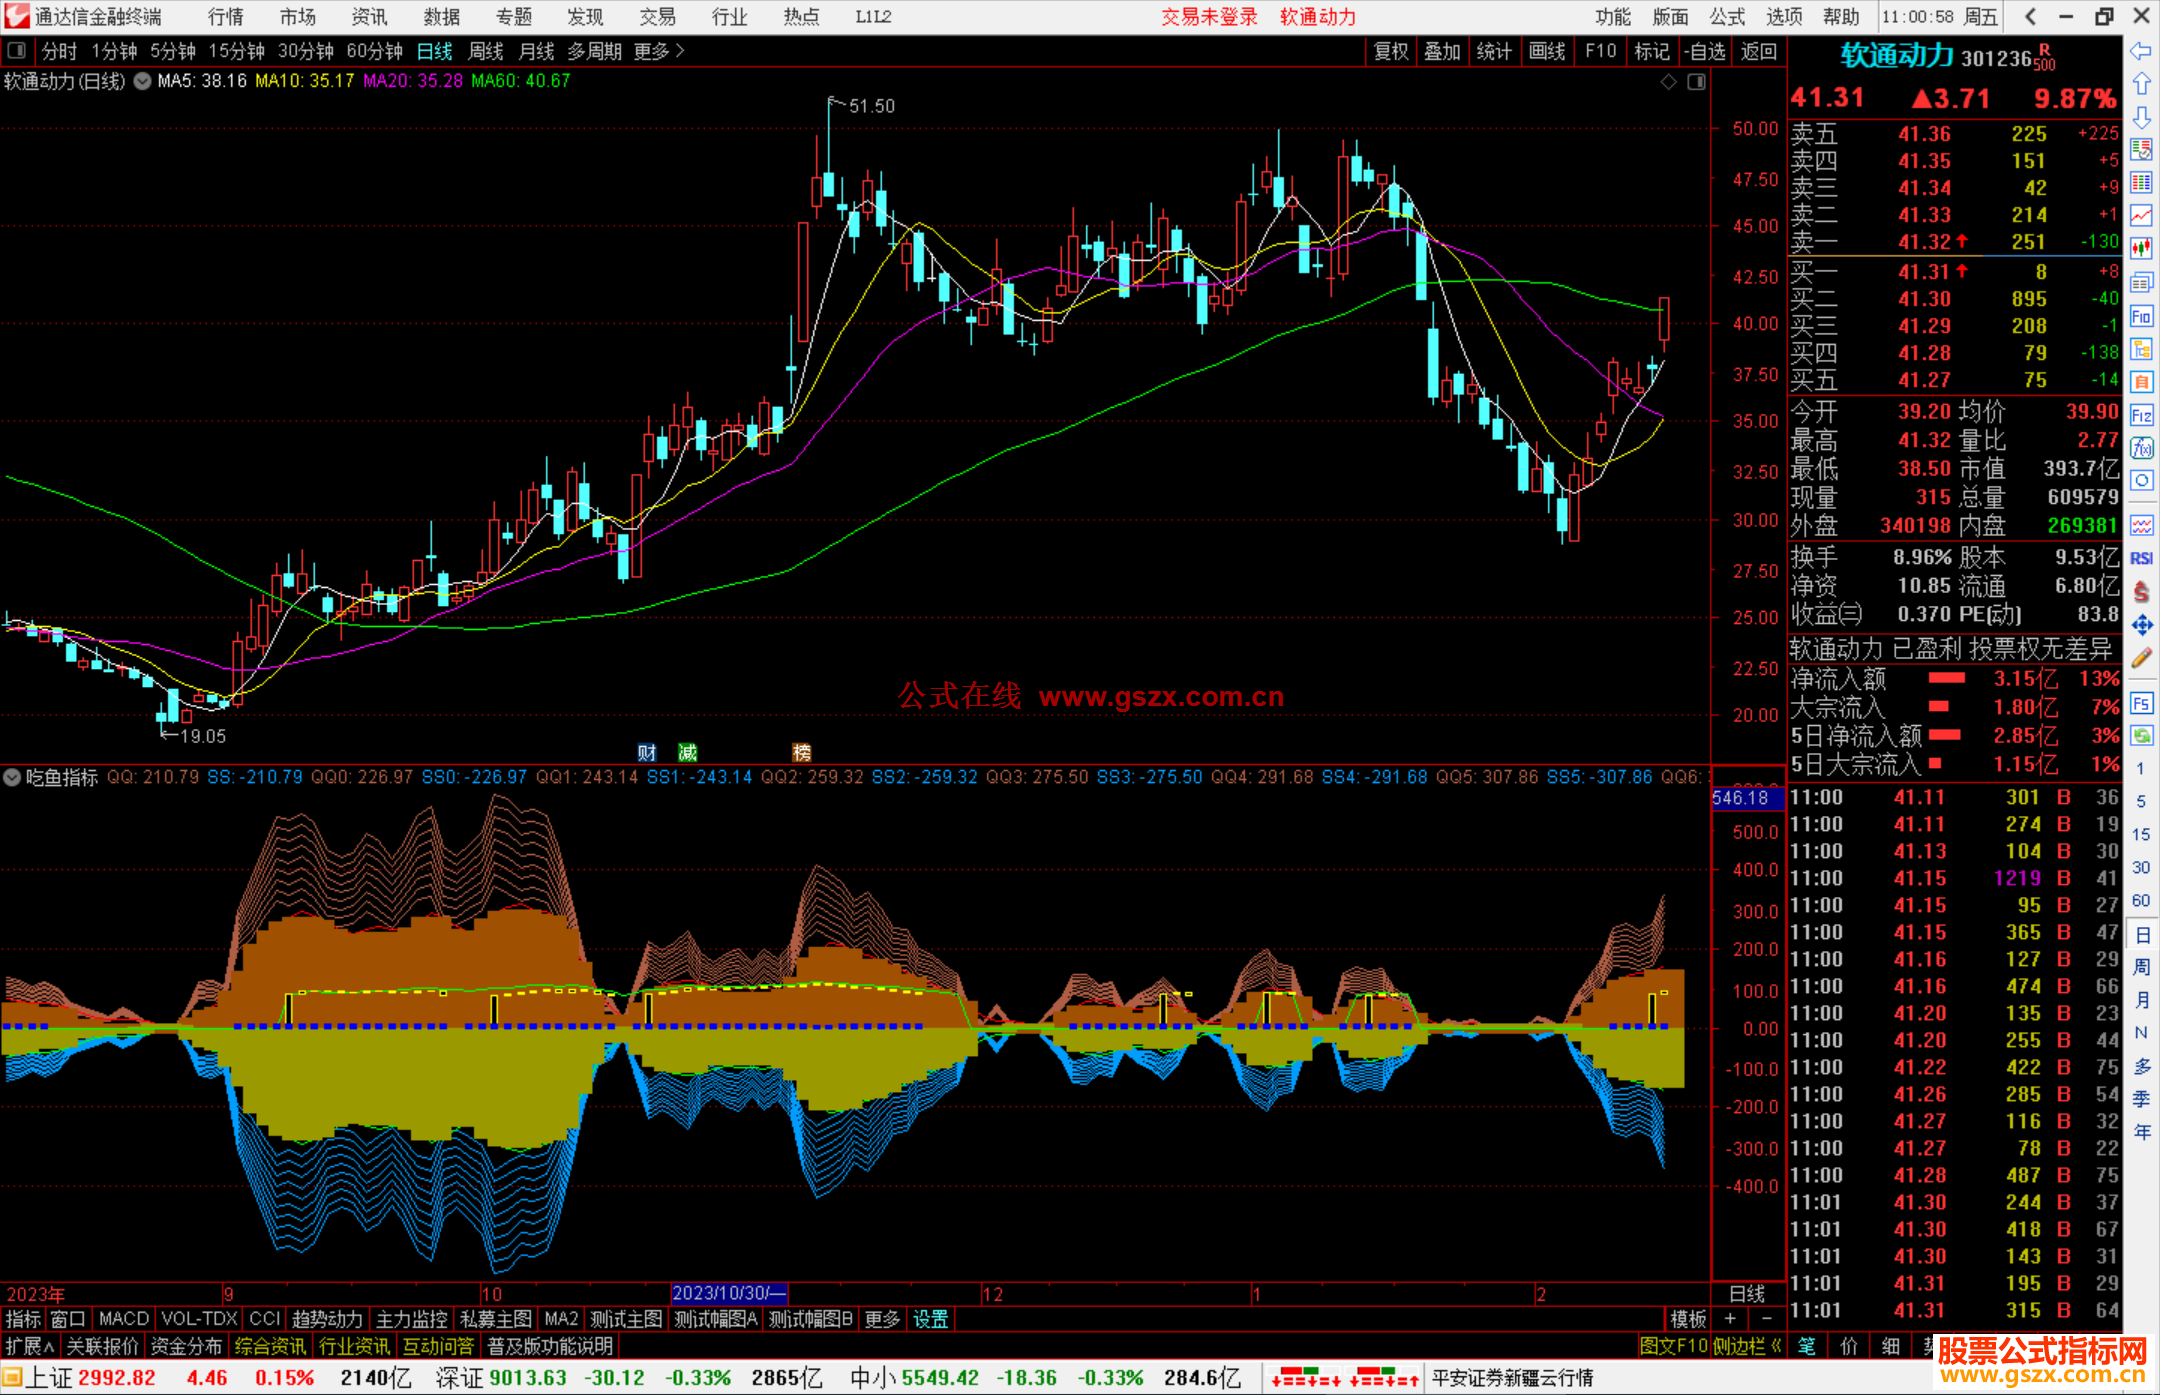
Task: Click the 复权 button above the chart
Action: click(x=1390, y=51)
